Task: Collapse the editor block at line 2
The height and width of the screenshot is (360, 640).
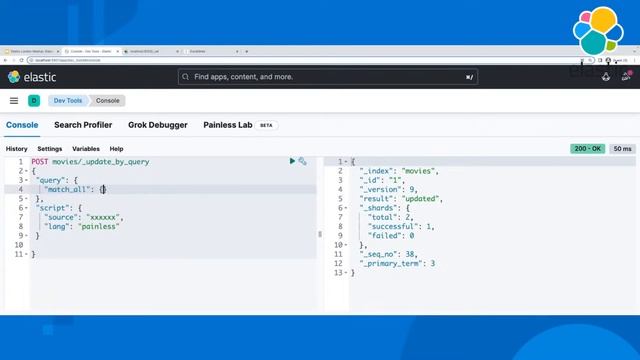Action: [27, 171]
